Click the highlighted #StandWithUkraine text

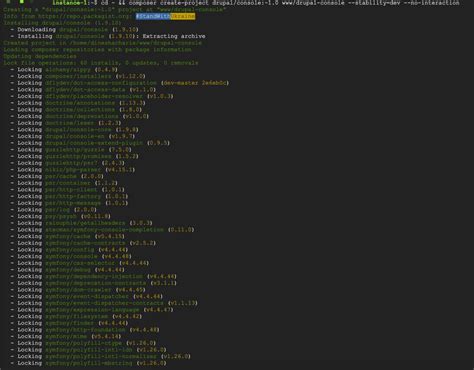(165, 16)
